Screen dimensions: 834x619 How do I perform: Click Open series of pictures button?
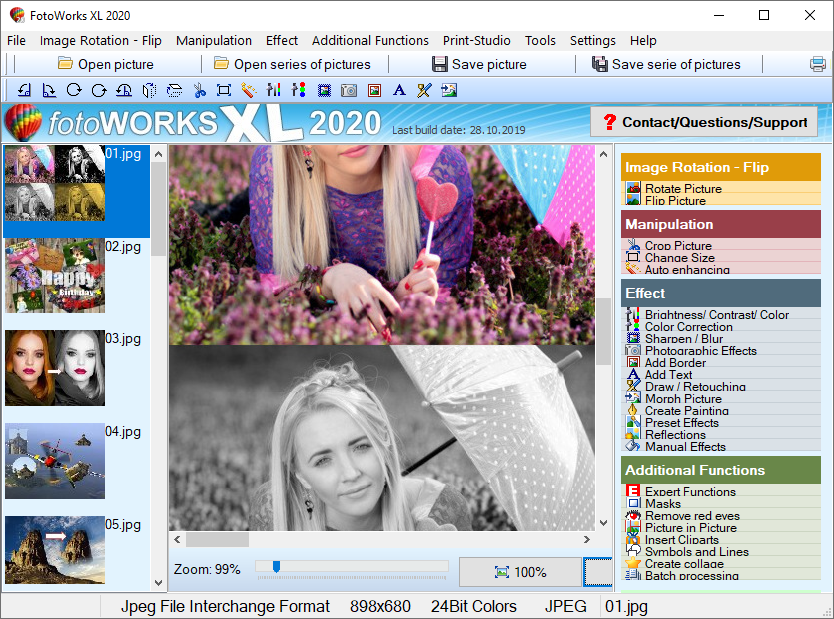coord(292,64)
